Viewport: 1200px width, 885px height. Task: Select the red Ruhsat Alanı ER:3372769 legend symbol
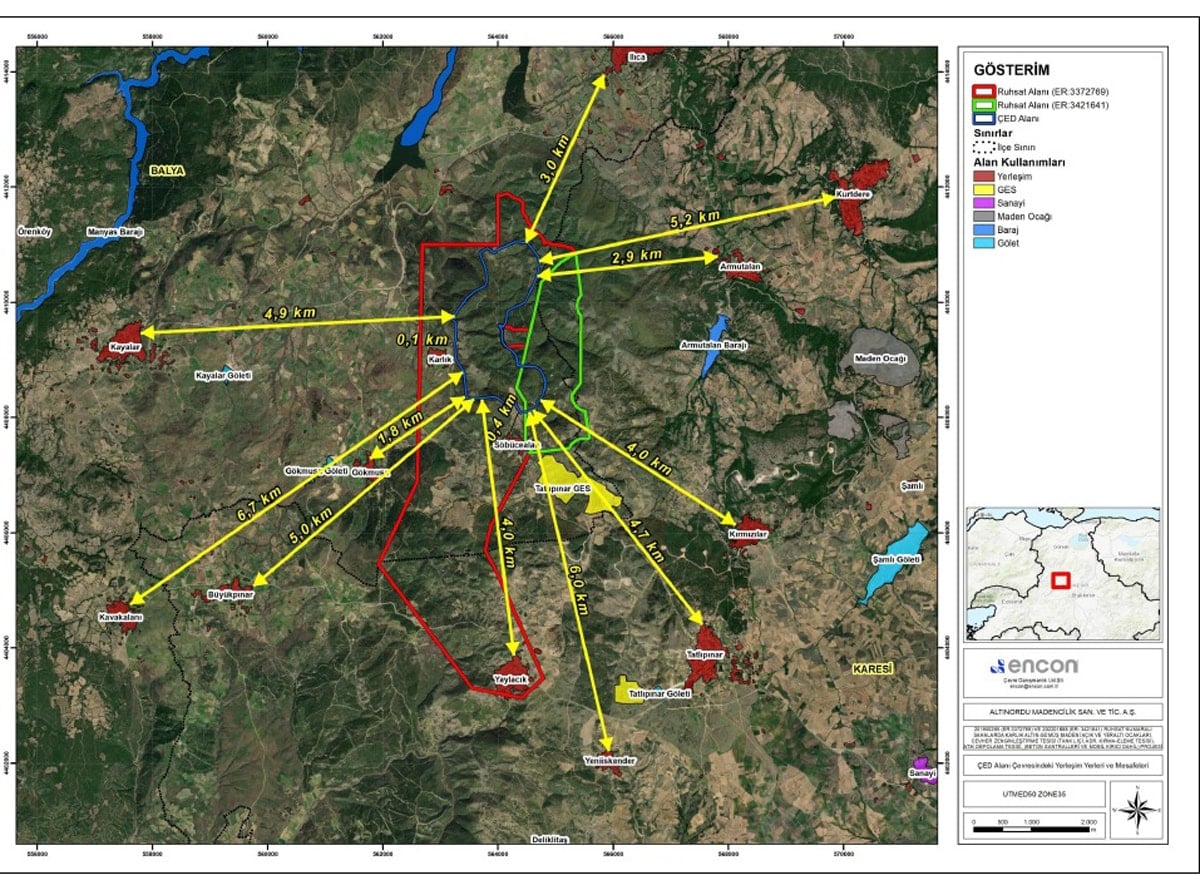(984, 91)
